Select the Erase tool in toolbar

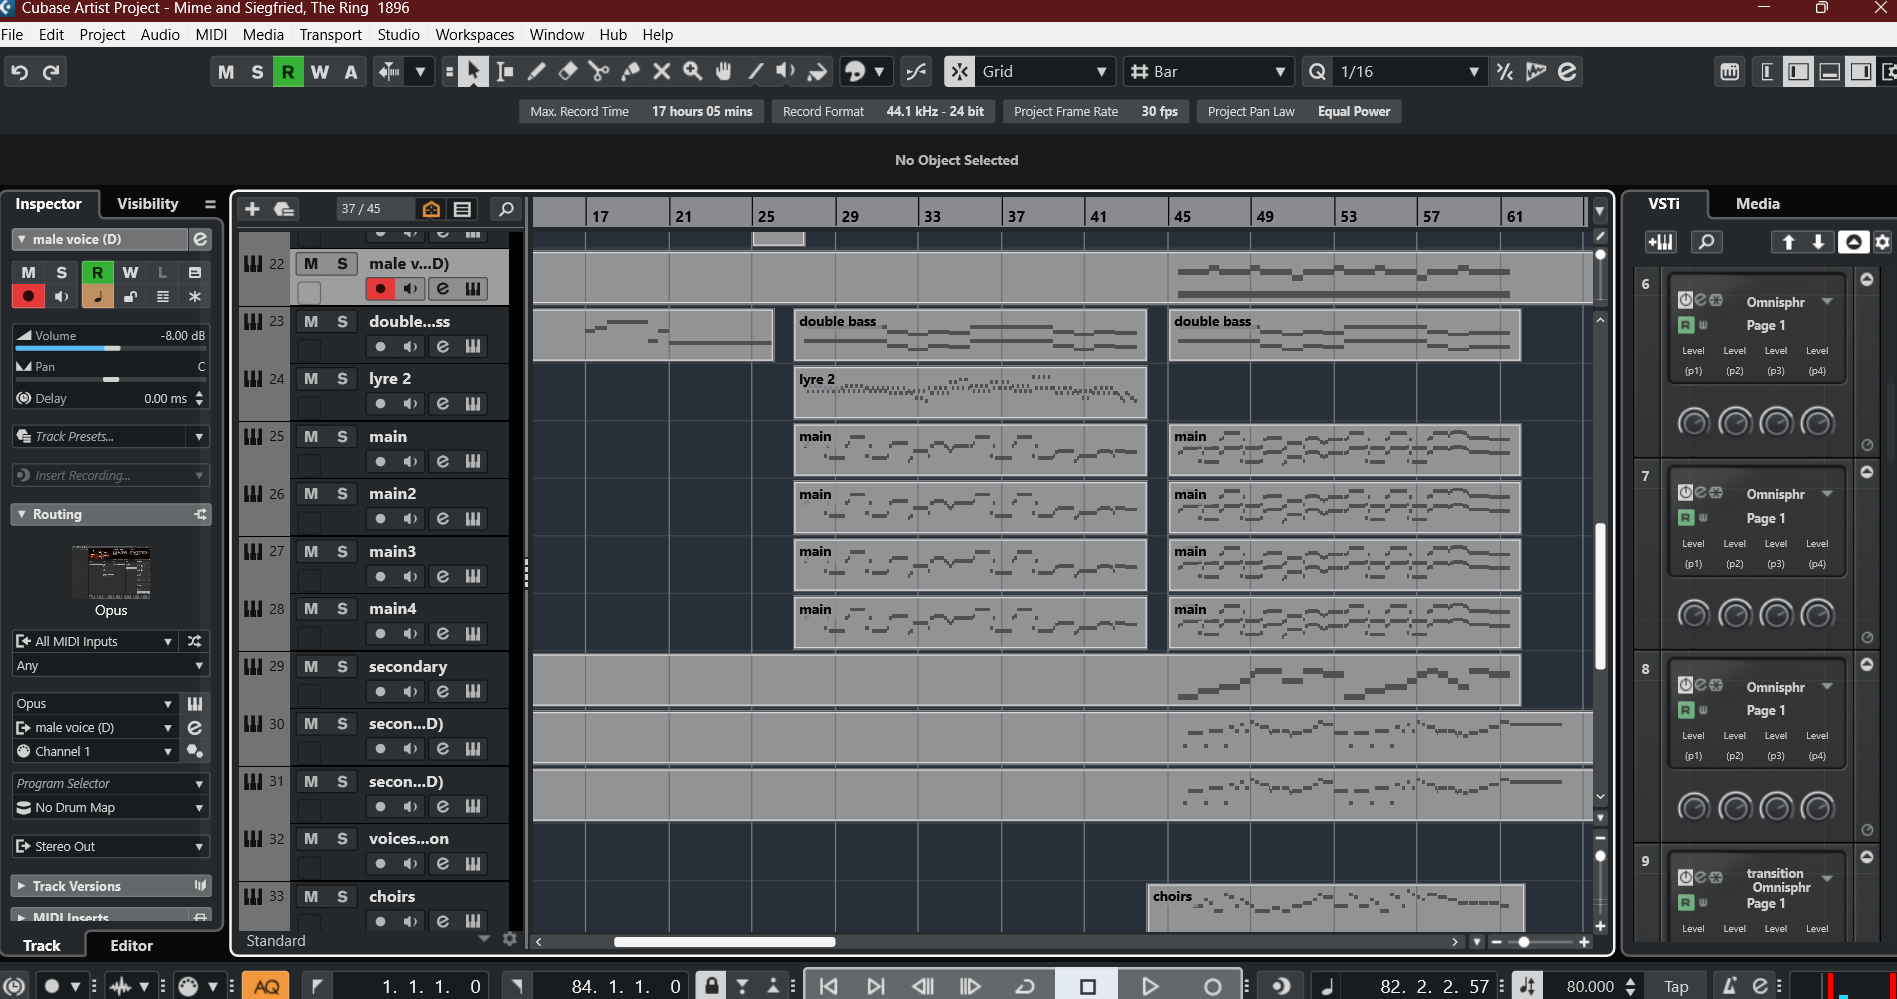tap(568, 71)
